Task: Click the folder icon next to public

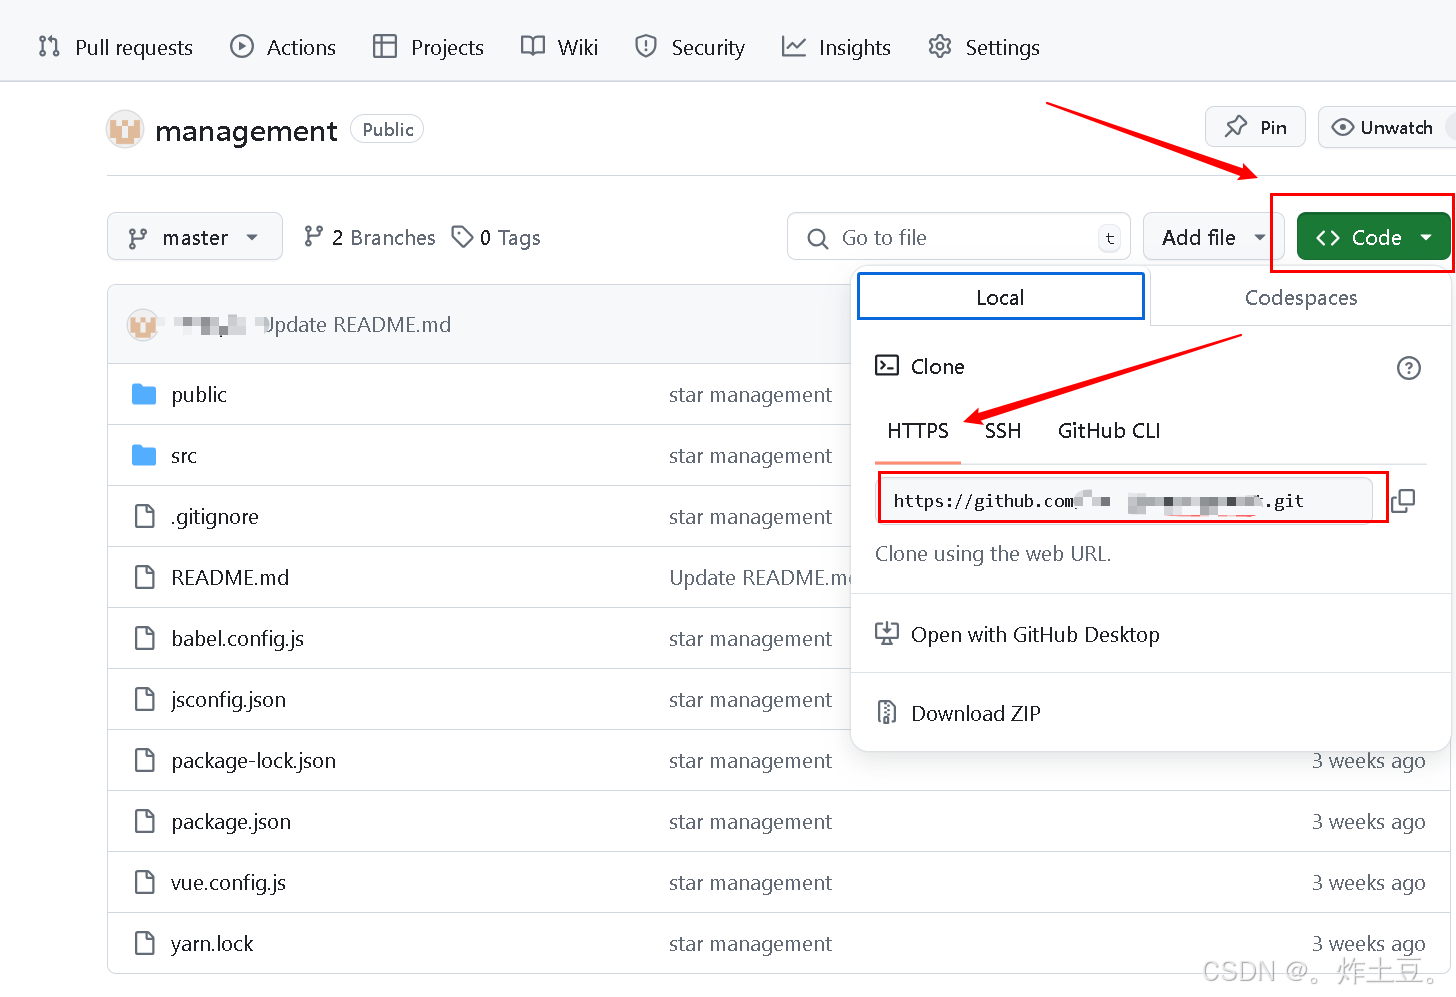Action: coord(144,395)
